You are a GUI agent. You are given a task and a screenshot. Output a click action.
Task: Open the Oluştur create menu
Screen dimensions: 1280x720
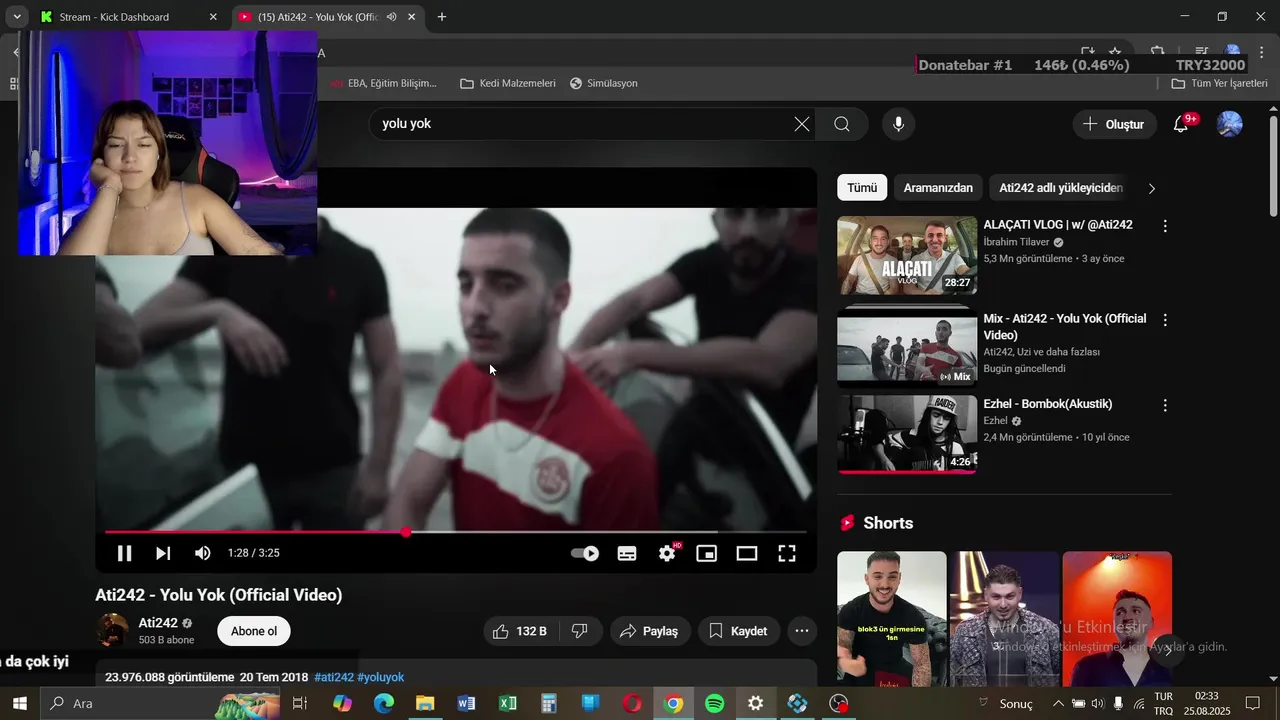coord(1114,124)
